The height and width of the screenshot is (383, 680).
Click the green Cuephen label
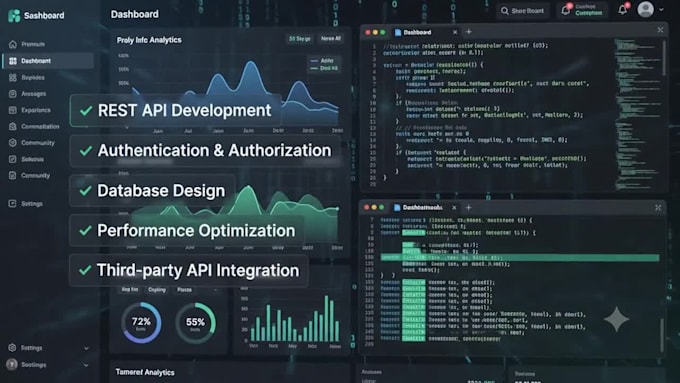point(588,13)
